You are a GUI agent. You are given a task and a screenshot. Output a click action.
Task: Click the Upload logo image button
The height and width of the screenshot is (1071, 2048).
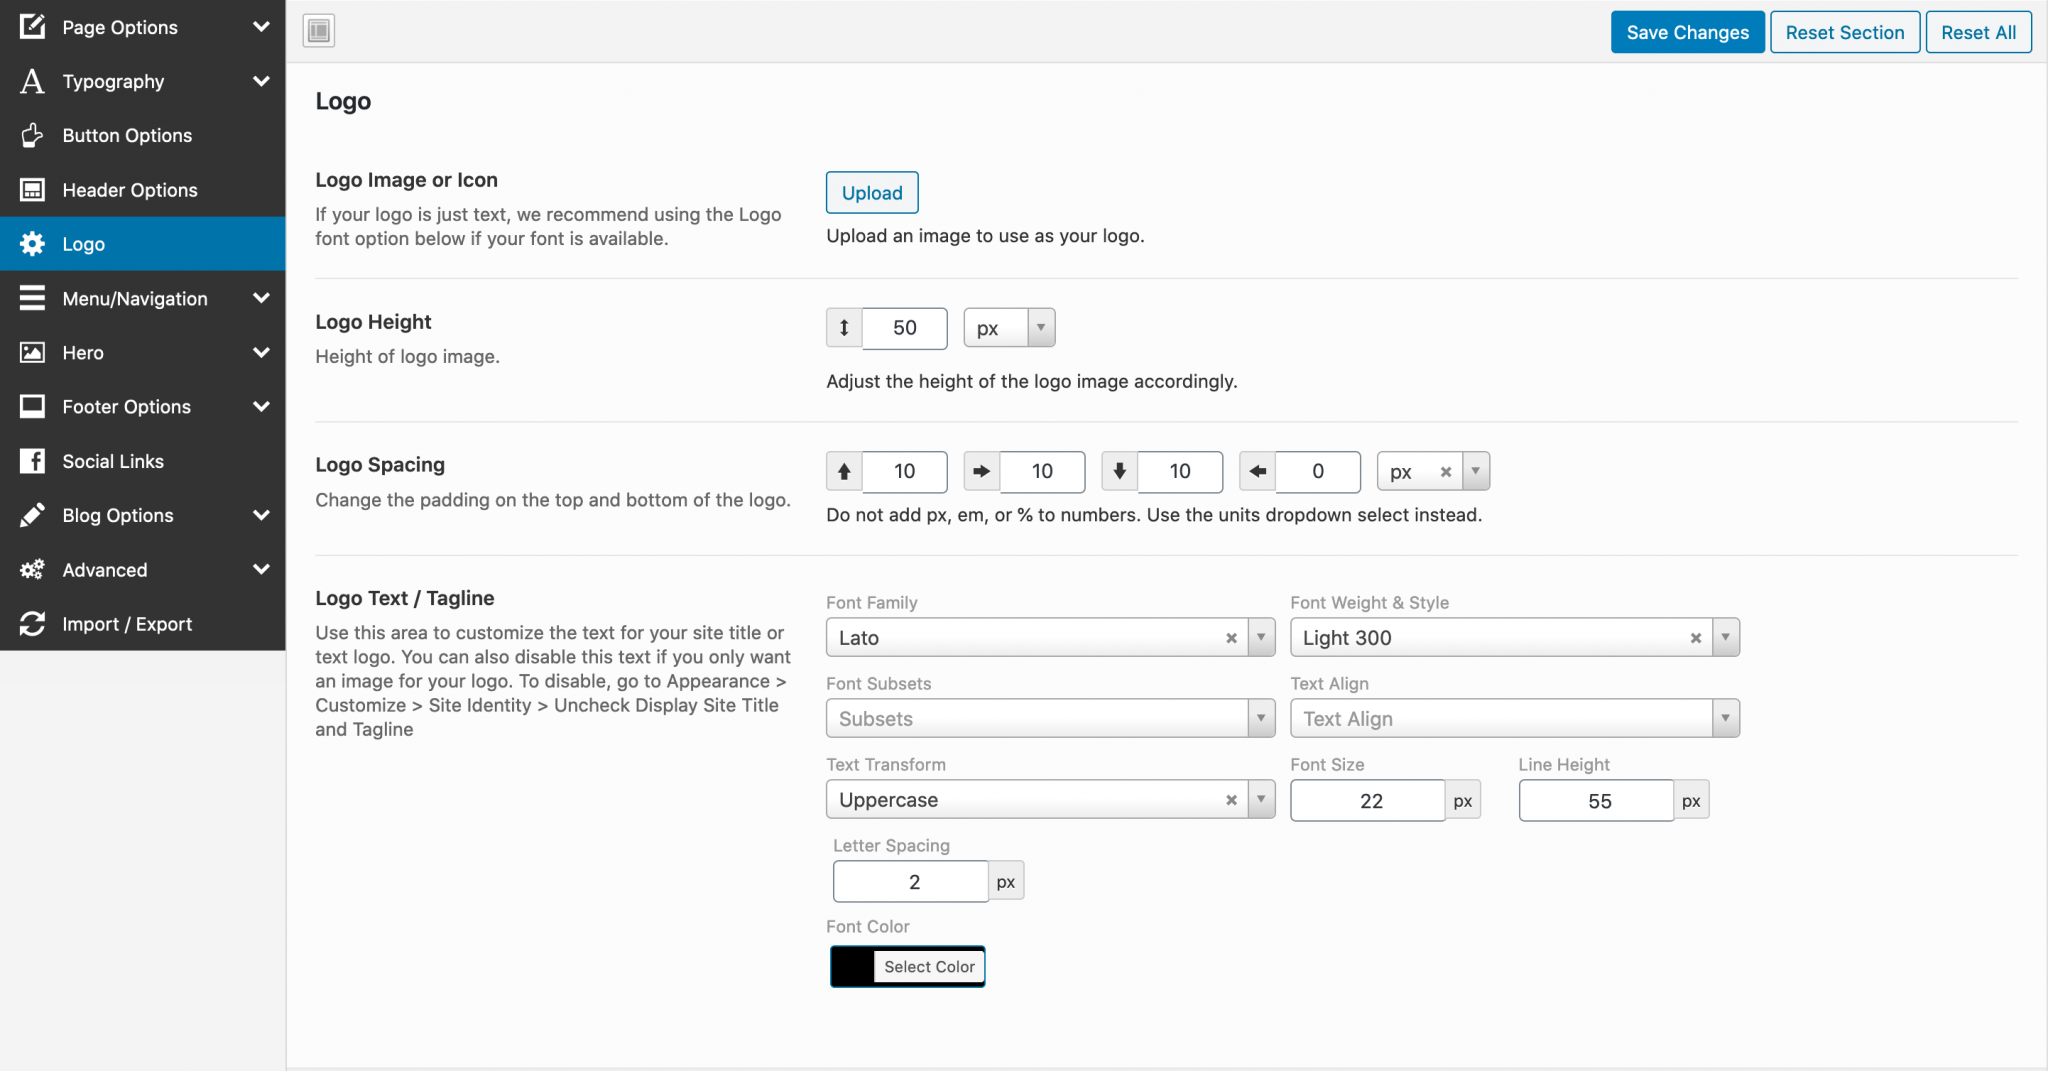point(872,192)
